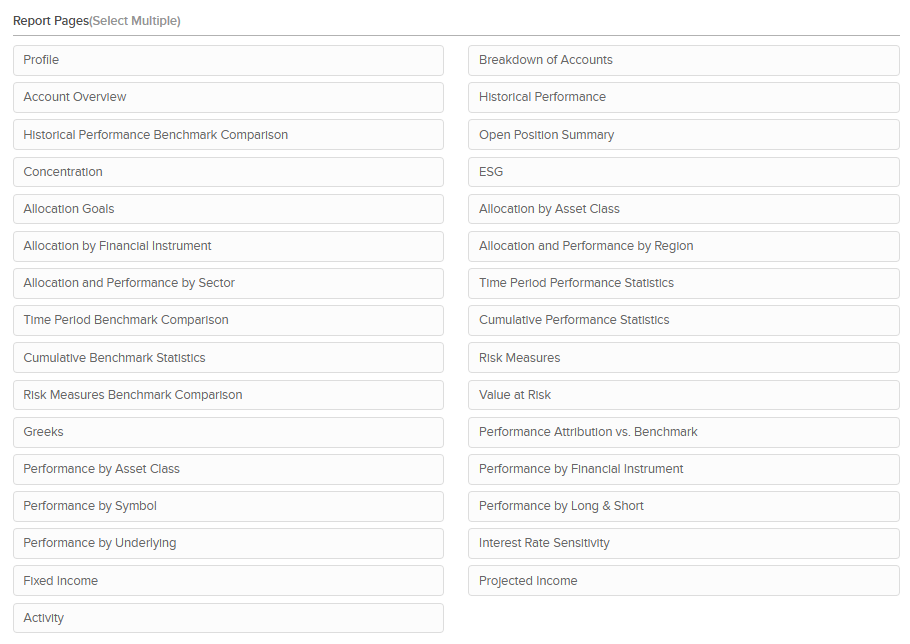
Task: Toggle the Fixed Income report page
Action: 228,581
